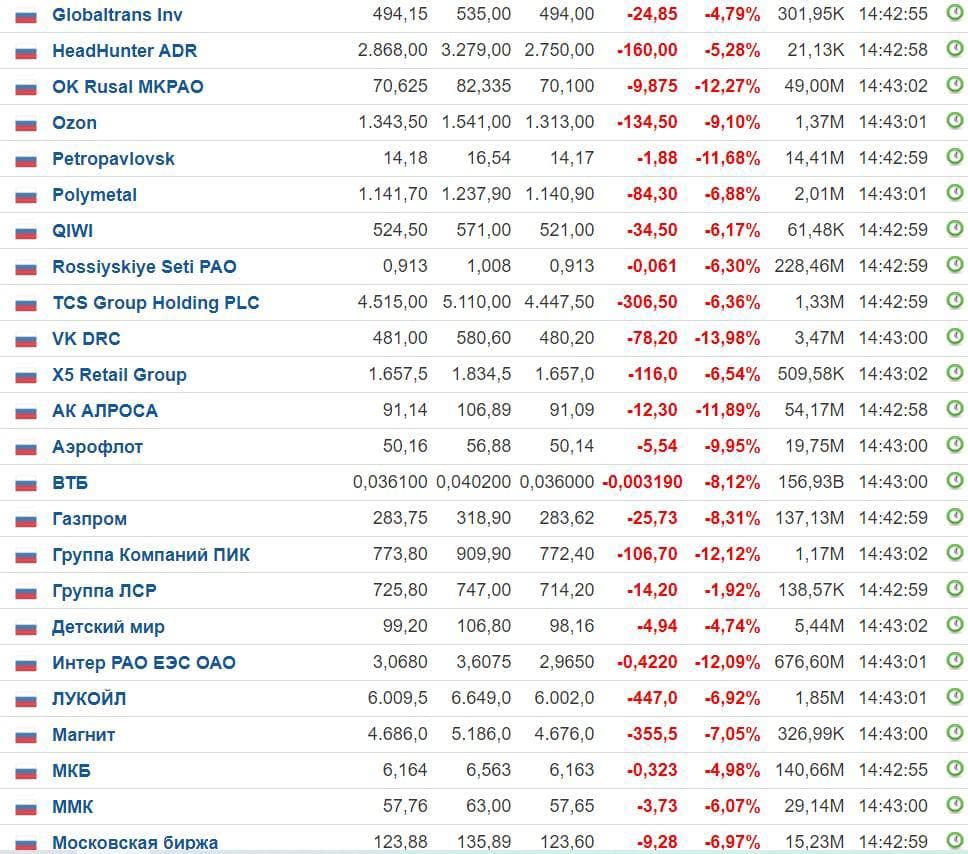
Task: Click the clock icon next to Ozon
Action: tap(955, 120)
